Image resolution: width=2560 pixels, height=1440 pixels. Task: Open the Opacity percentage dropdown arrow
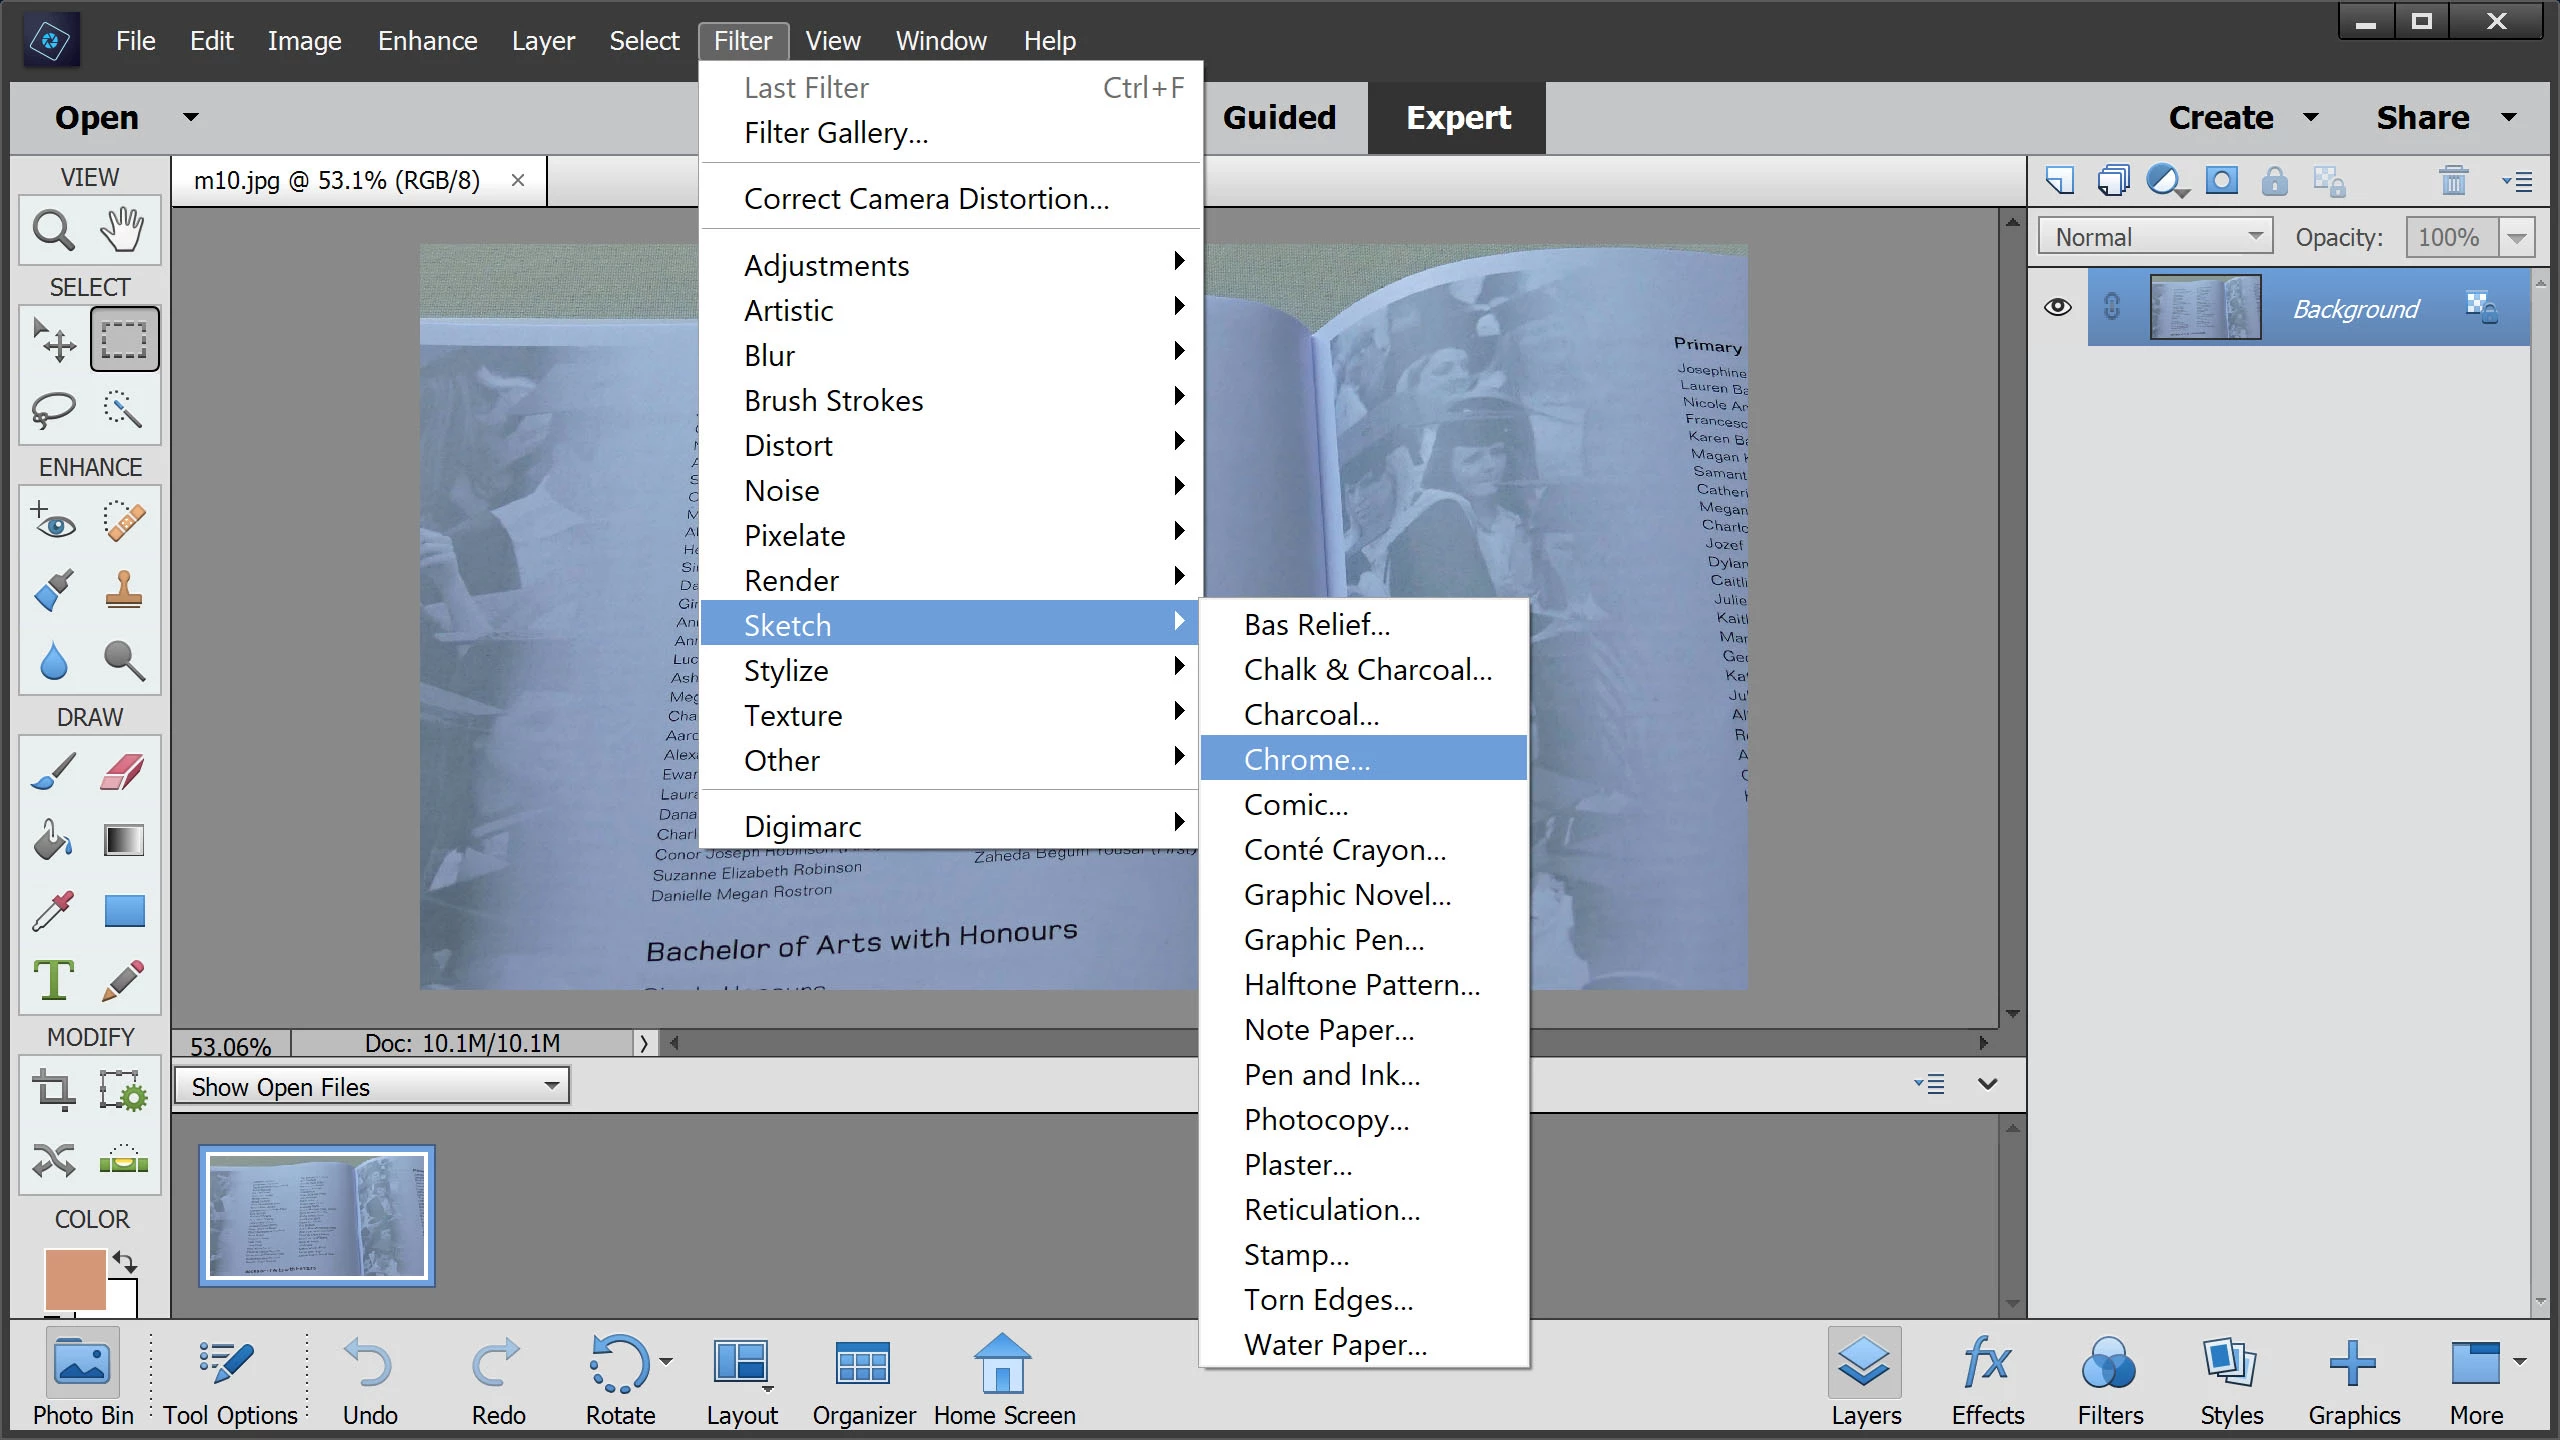tap(2516, 238)
